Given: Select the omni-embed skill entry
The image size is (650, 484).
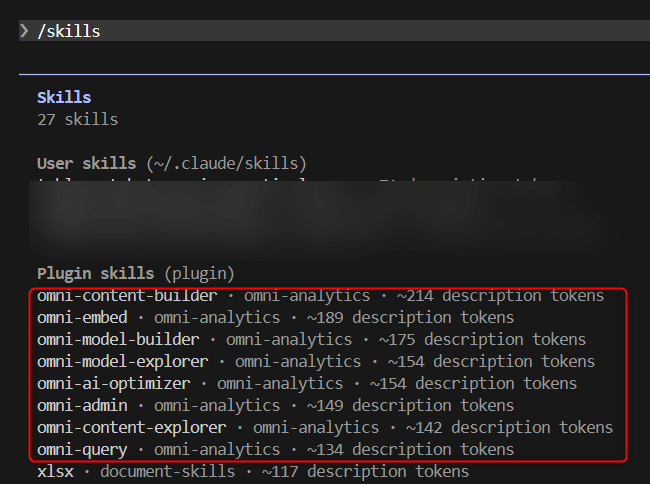Looking at the screenshot, I should tap(85, 318).
